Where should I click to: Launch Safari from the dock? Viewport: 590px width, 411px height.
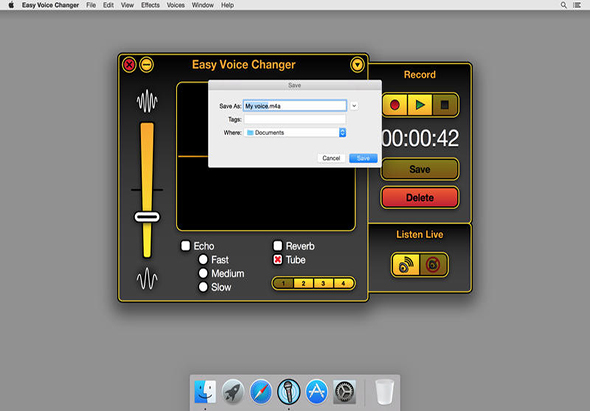[261, 391]
